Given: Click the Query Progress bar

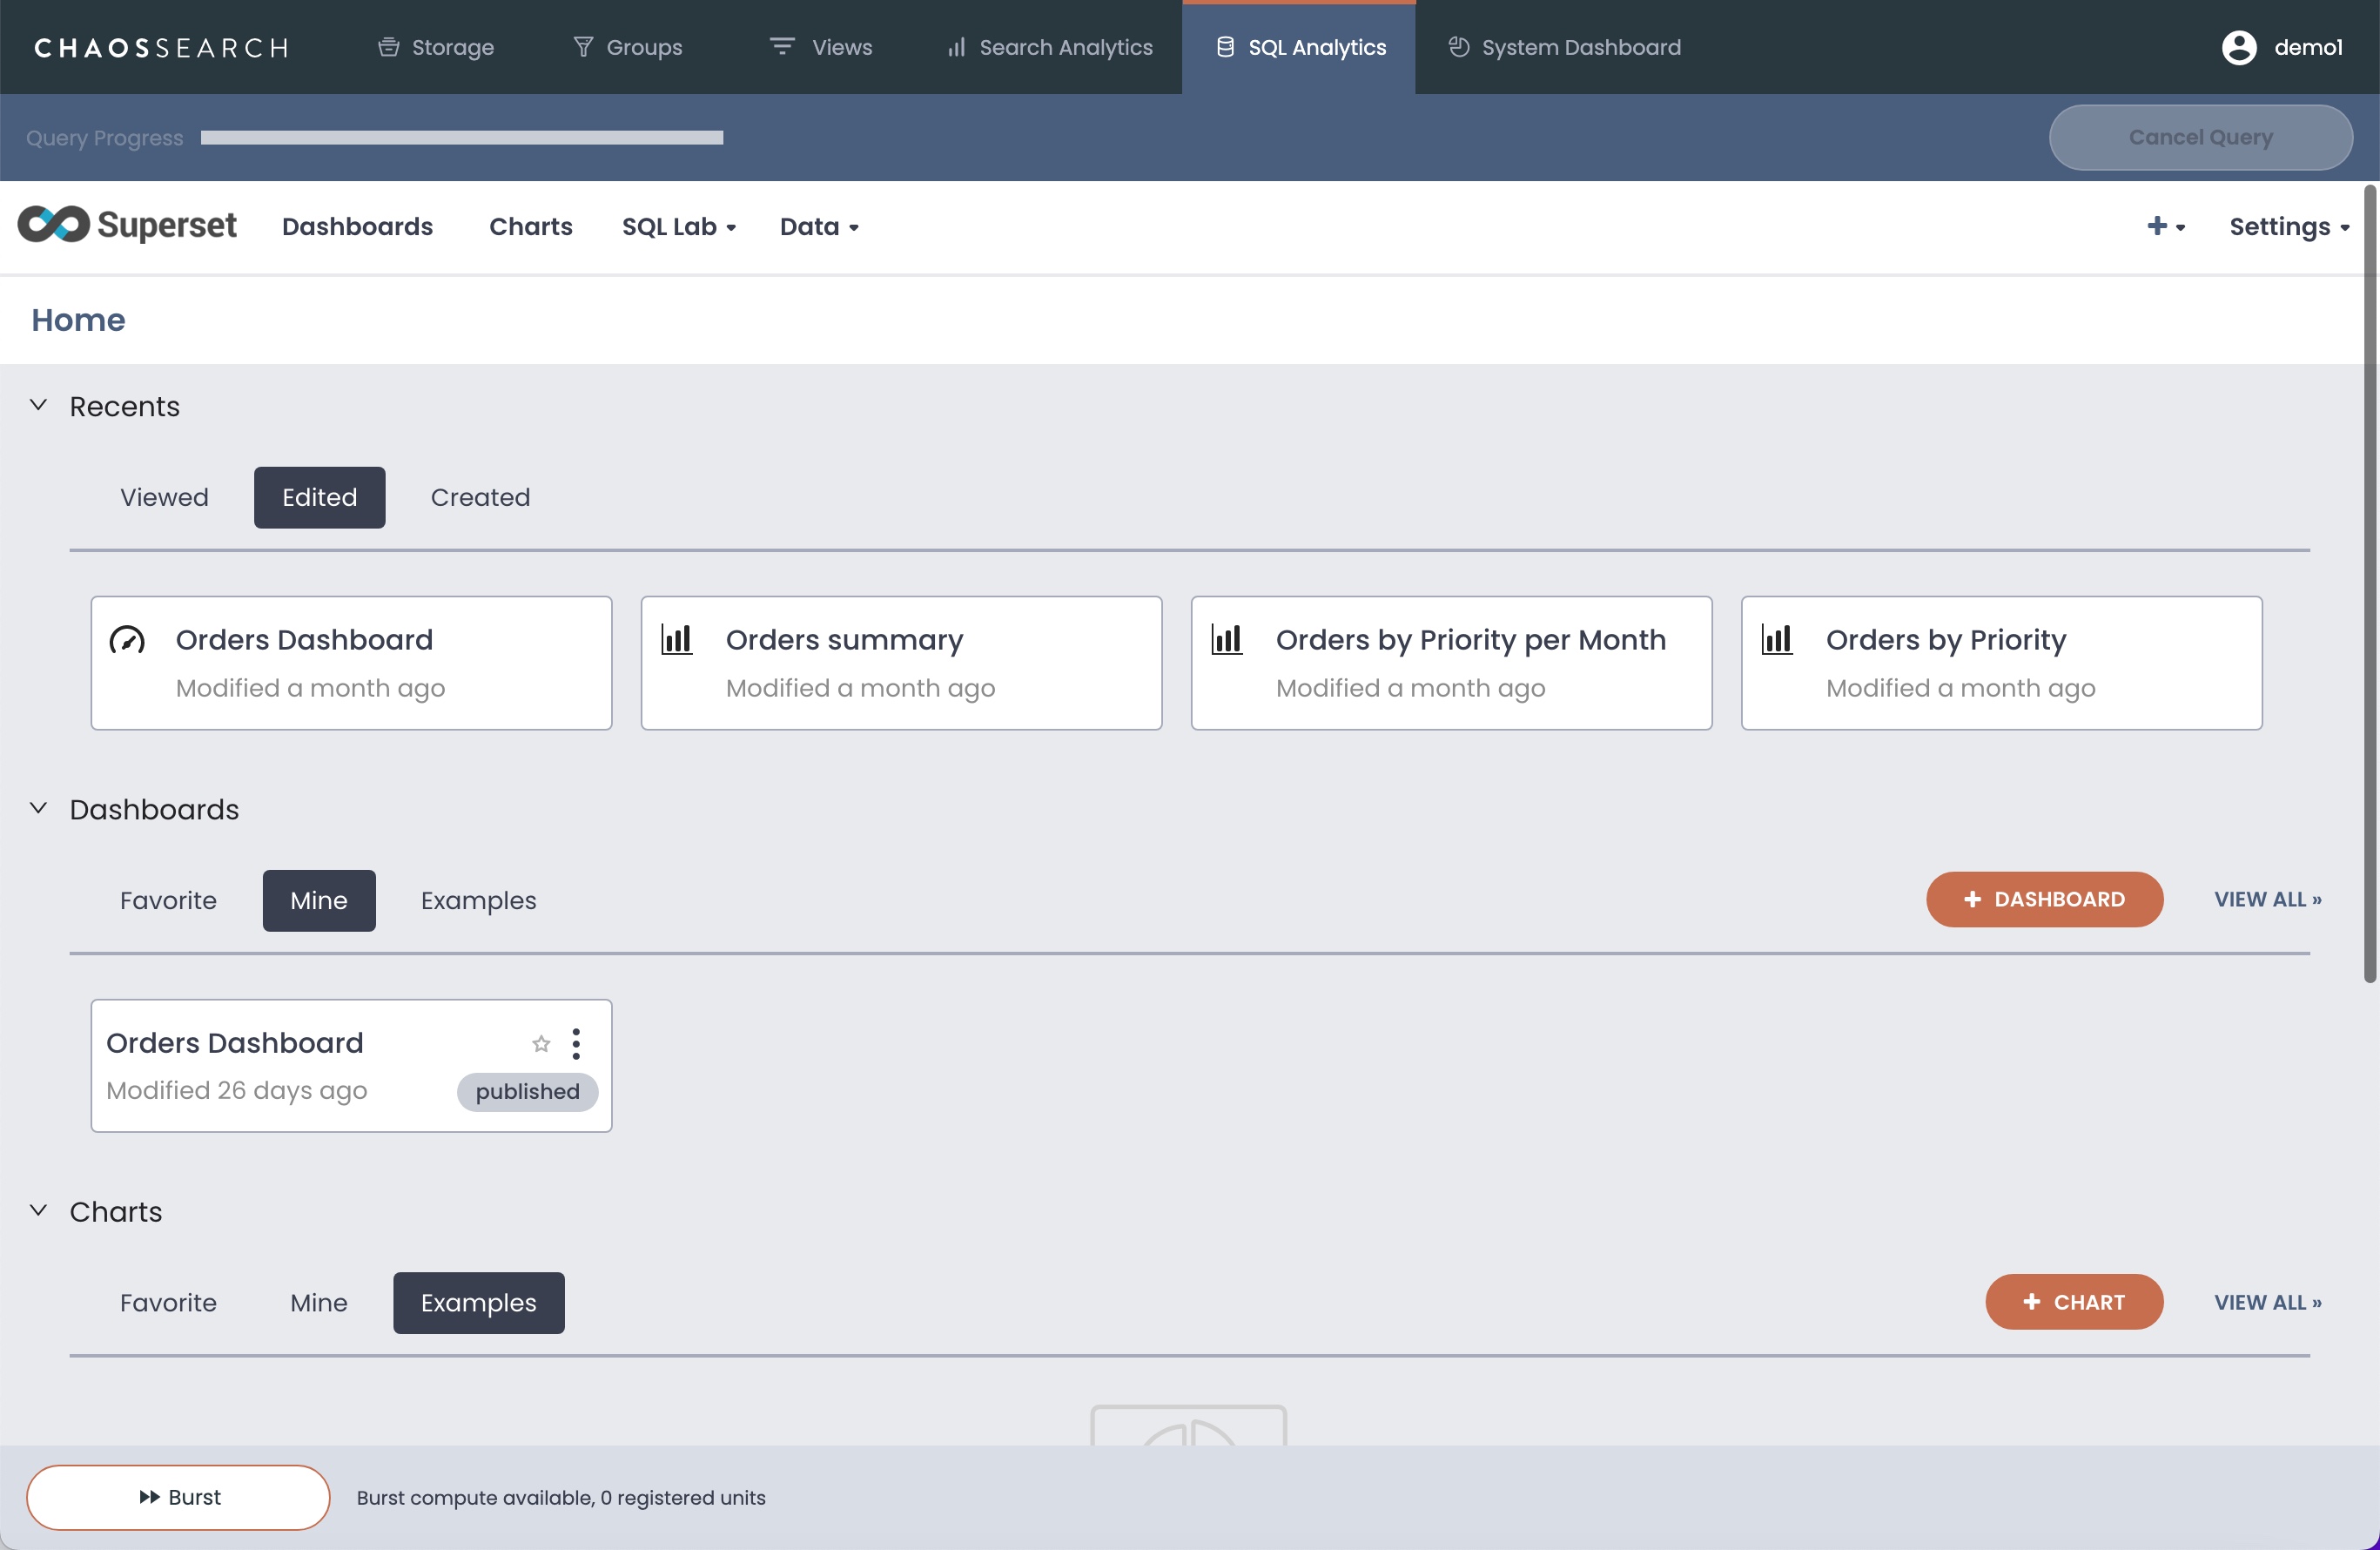Looking at the screenshot, I should click(x=461, y=138).
